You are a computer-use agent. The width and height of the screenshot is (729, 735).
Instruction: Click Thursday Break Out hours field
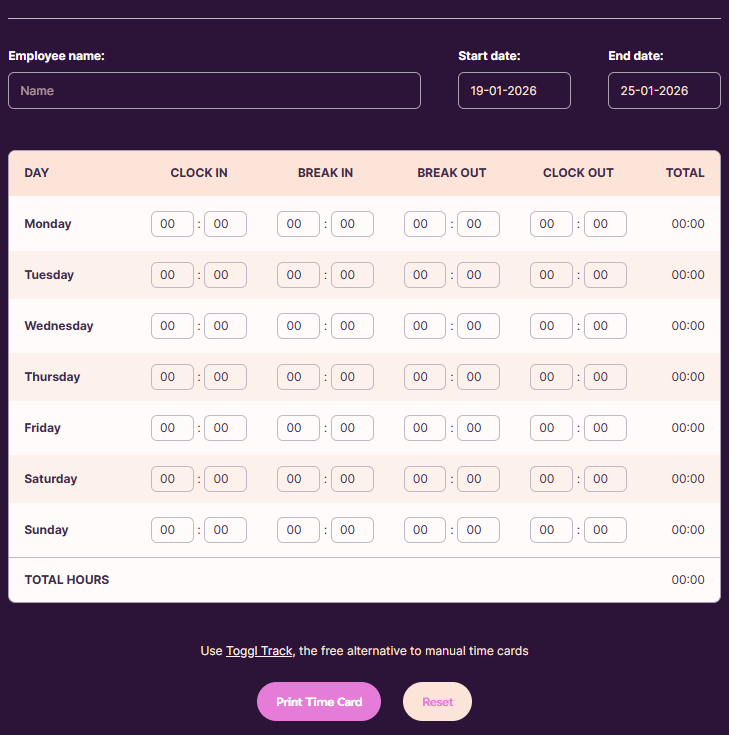pos(425,377)
